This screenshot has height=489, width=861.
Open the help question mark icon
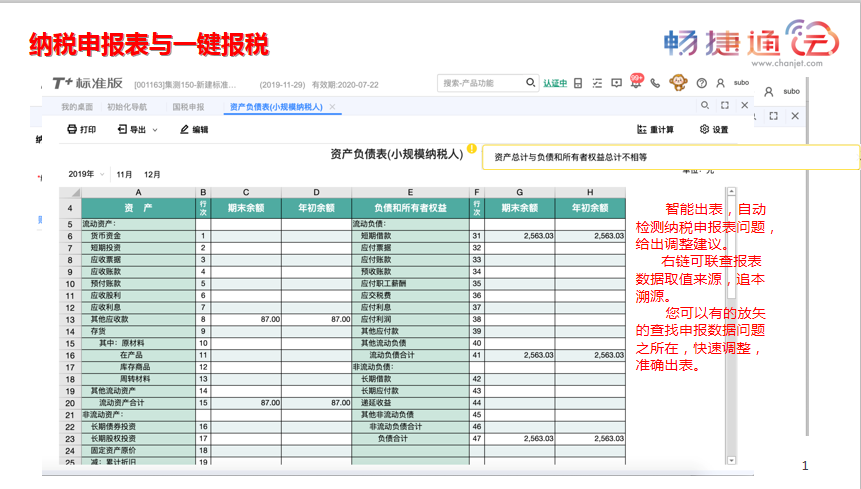point(701,83)
